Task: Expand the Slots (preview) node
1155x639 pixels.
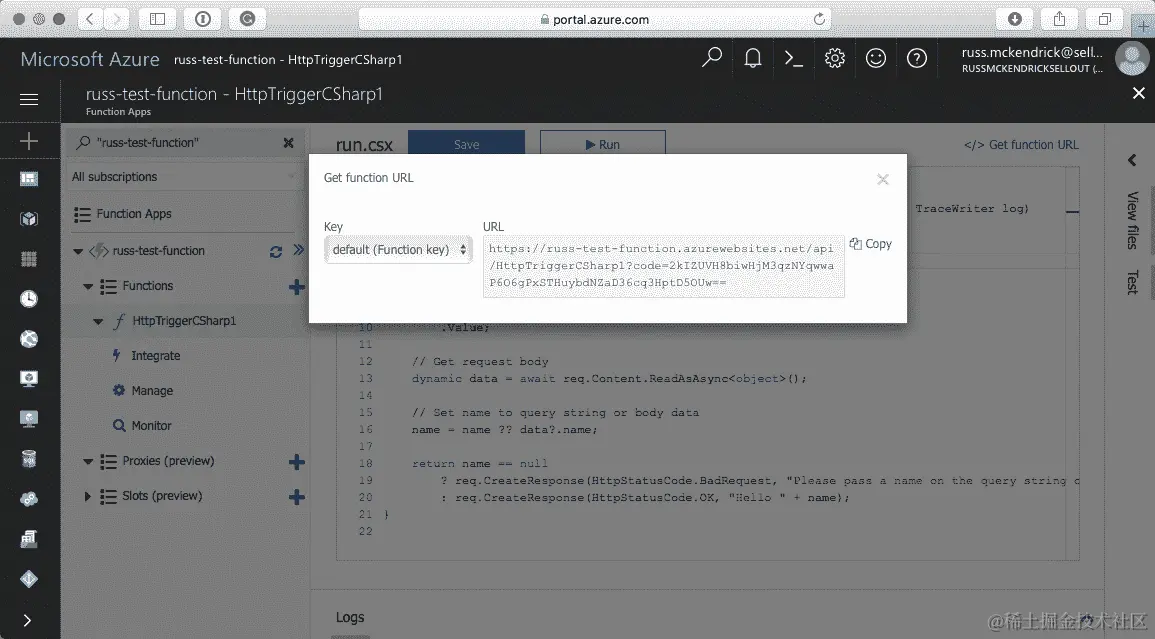Action: click(x=88, y=497)
